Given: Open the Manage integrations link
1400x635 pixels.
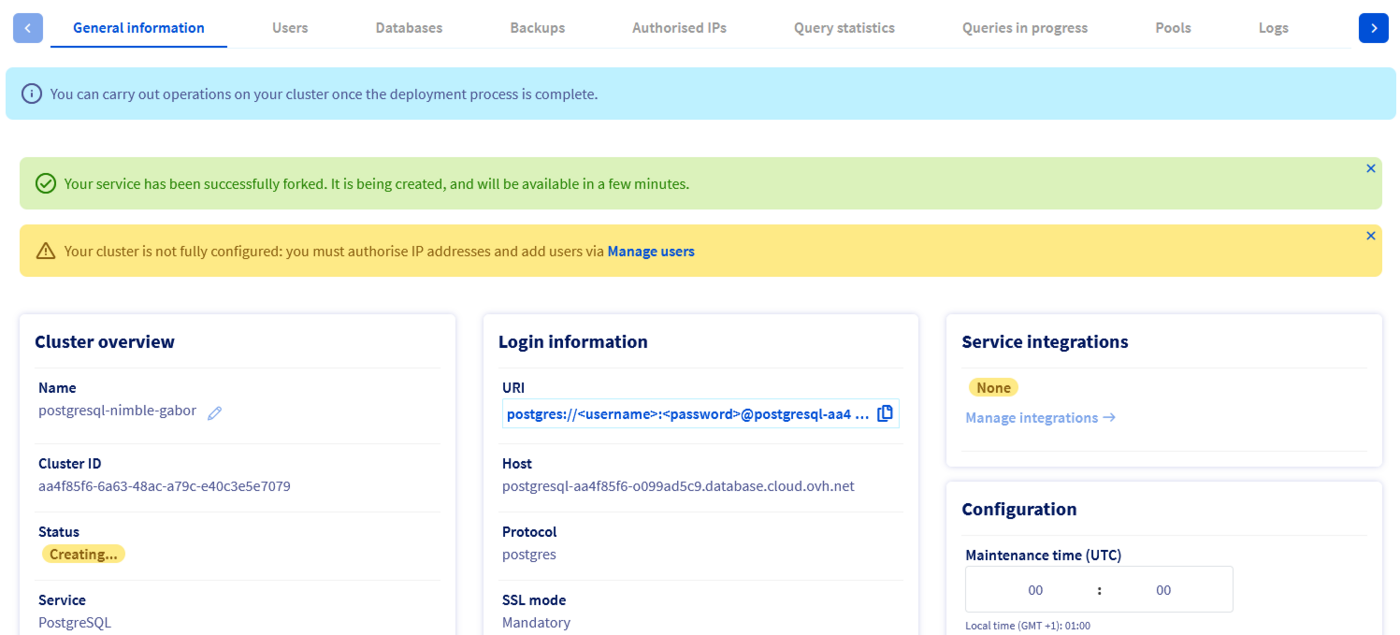Looking at the screenshot, I should [1040, 418].
